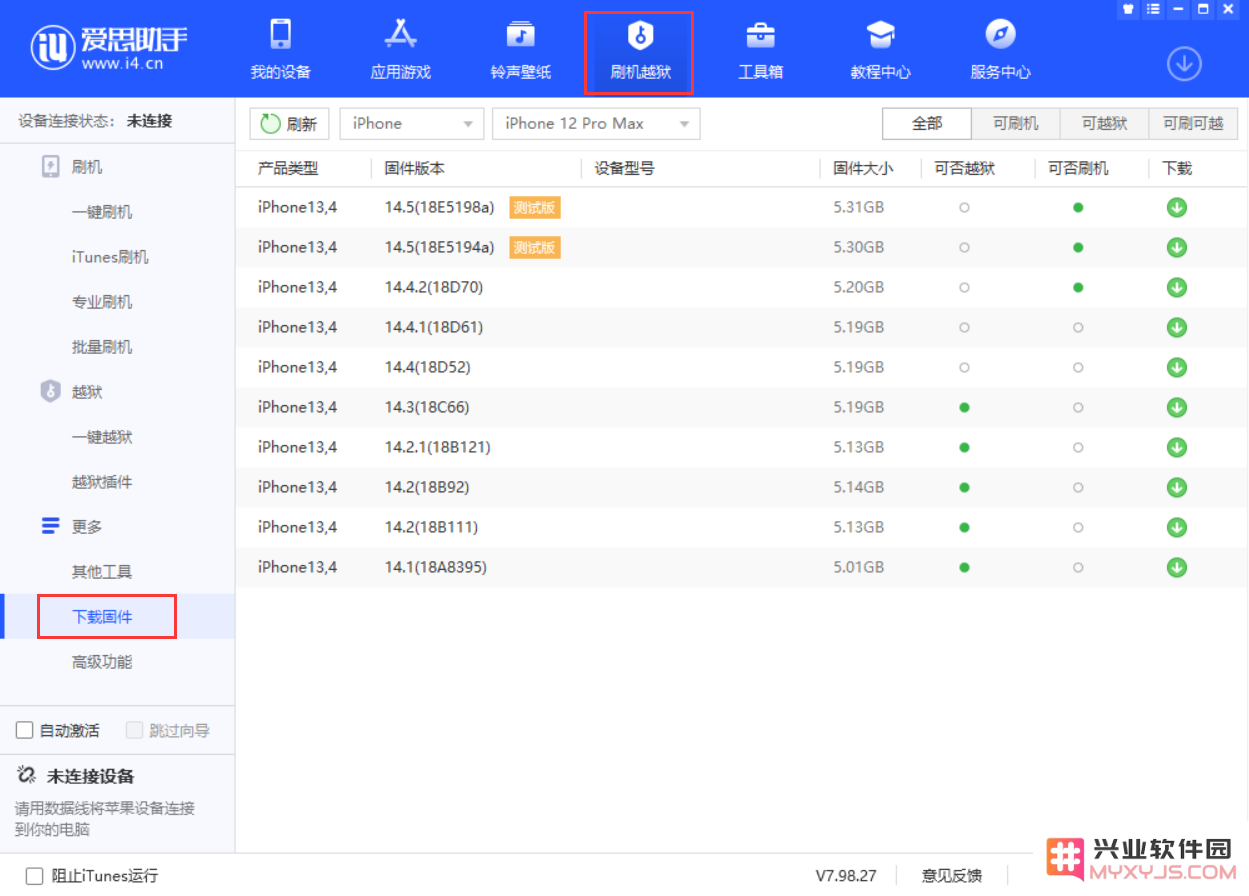This screenshot has width=1249, height=896.
Task: Click the 刷机 sidebar section icon
Action: coord(51,167)
